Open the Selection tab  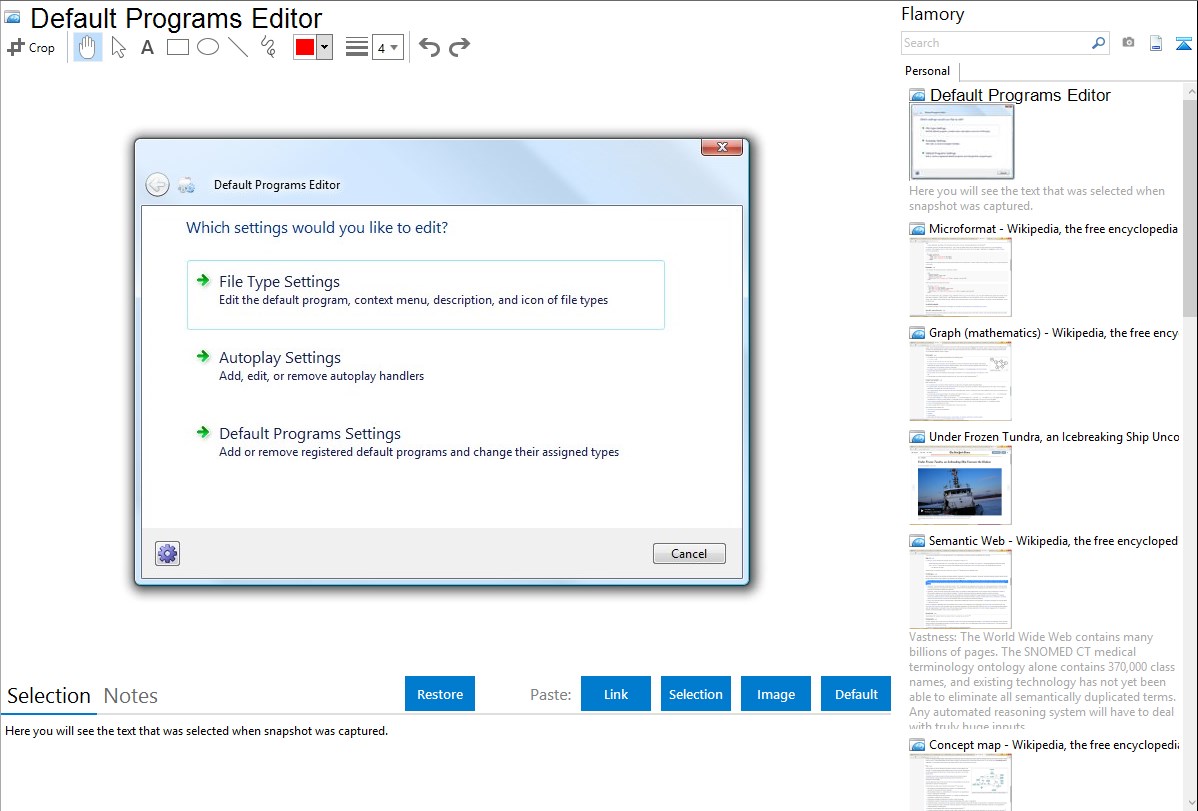pos(49,696)
